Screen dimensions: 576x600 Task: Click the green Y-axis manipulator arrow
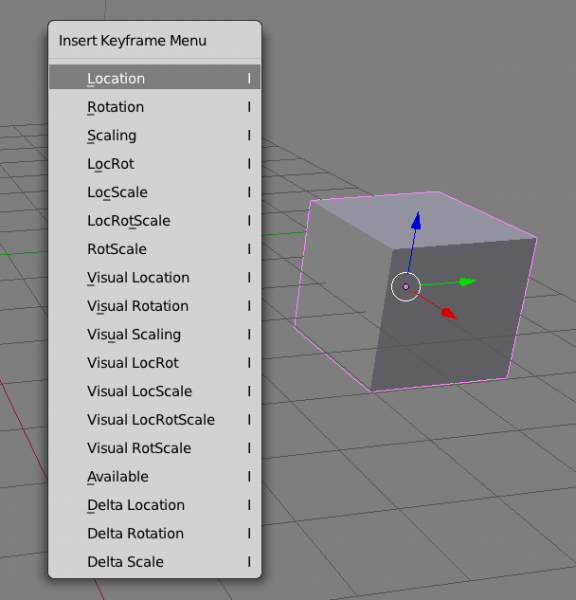click(x=467, y=282)
